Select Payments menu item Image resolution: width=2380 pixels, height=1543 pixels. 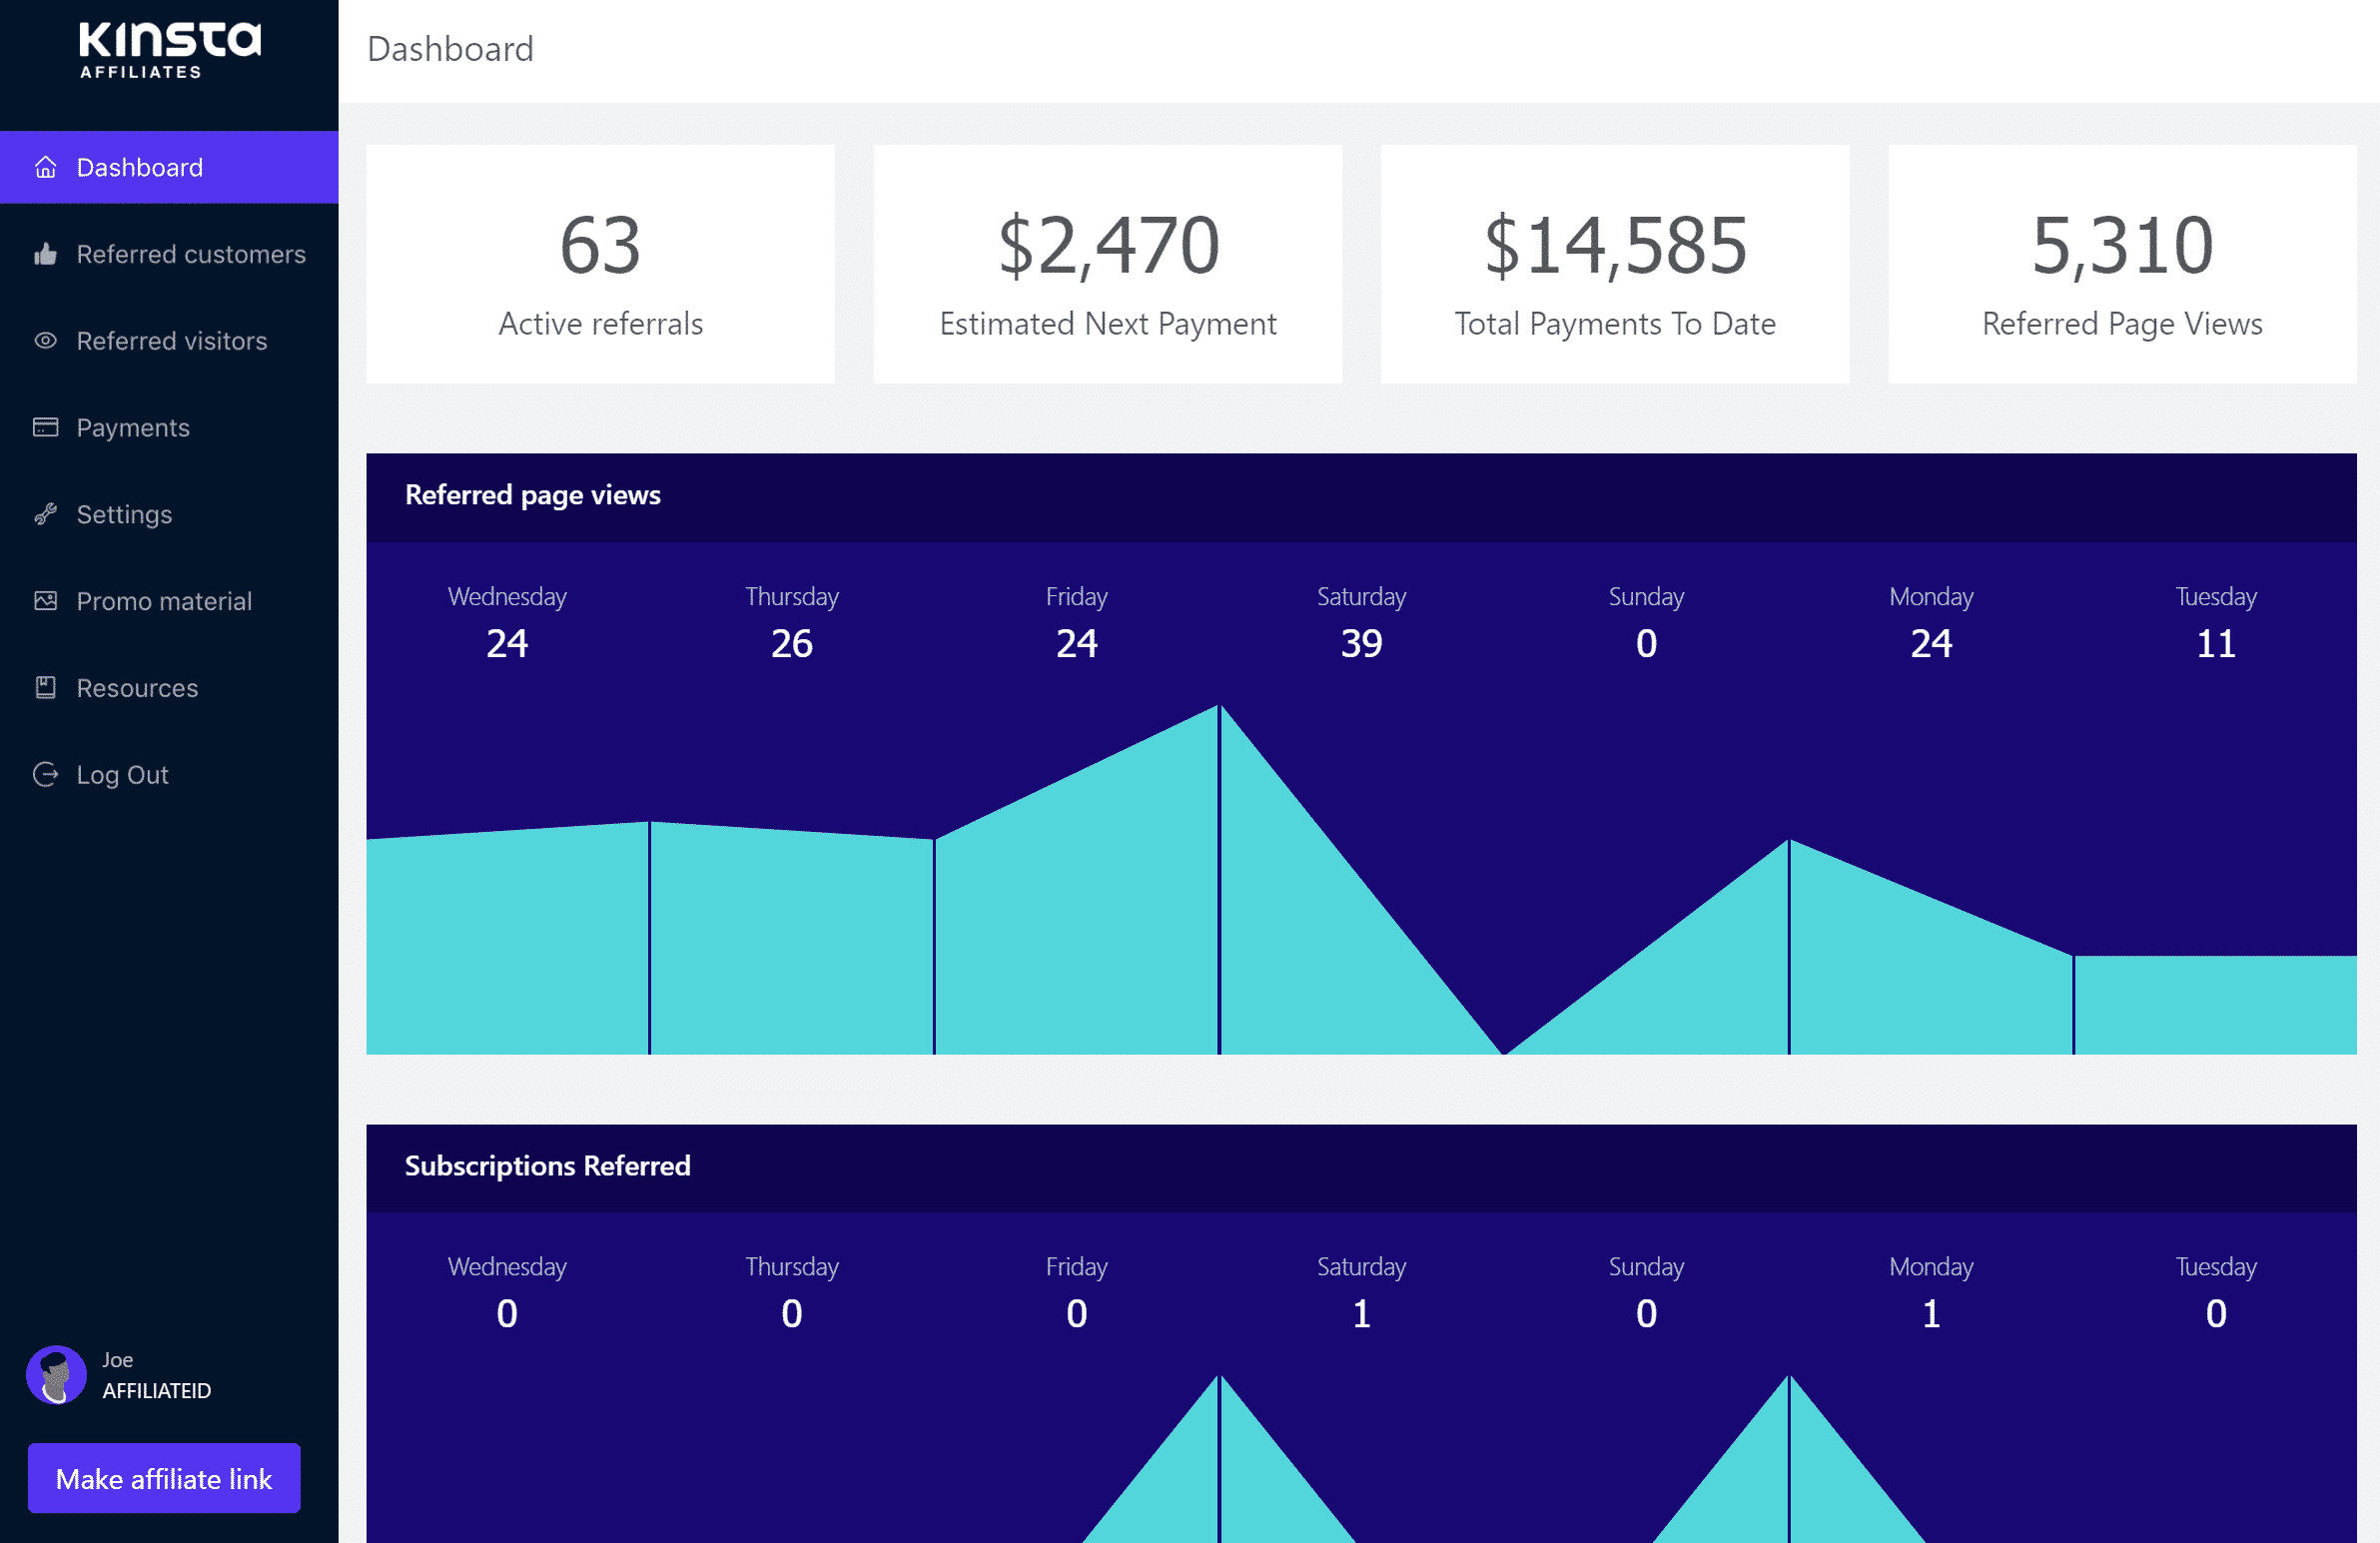tap(130, 426)
